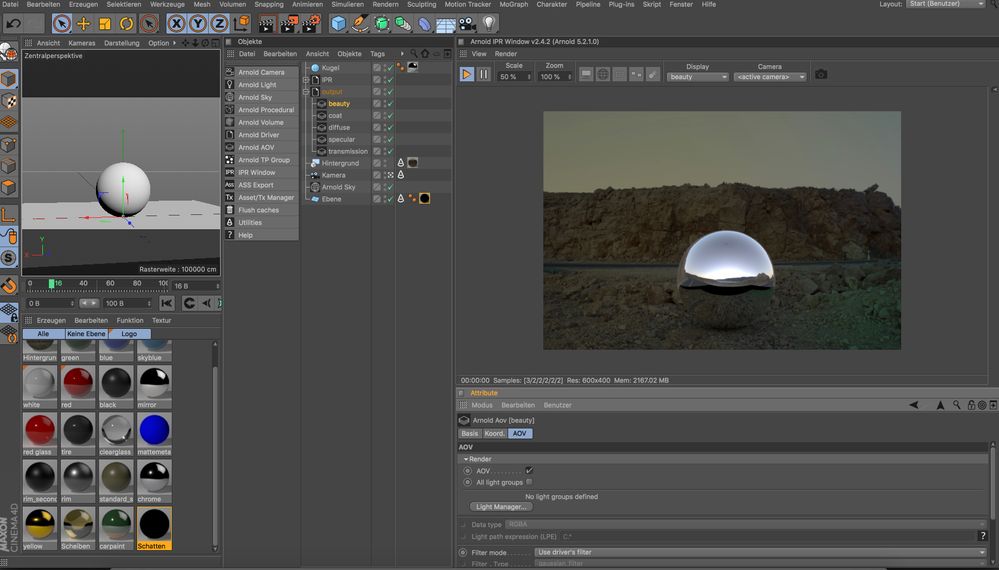Add a light object bulb icon

489,24
